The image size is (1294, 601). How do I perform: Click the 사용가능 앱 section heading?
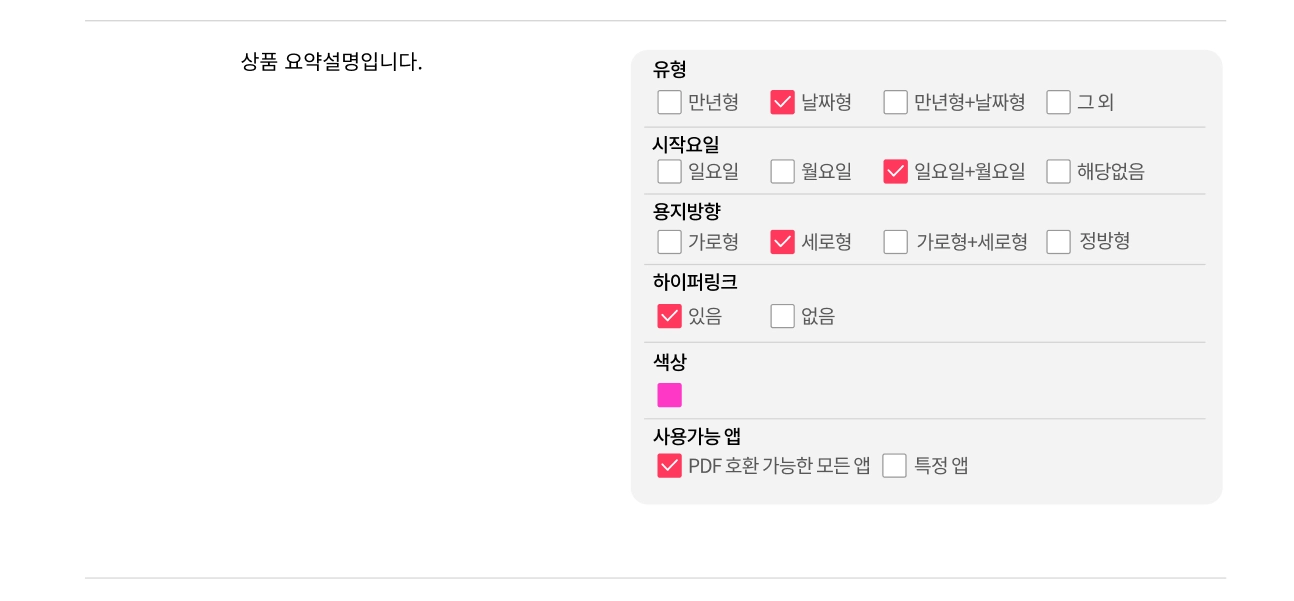(696, 436)
